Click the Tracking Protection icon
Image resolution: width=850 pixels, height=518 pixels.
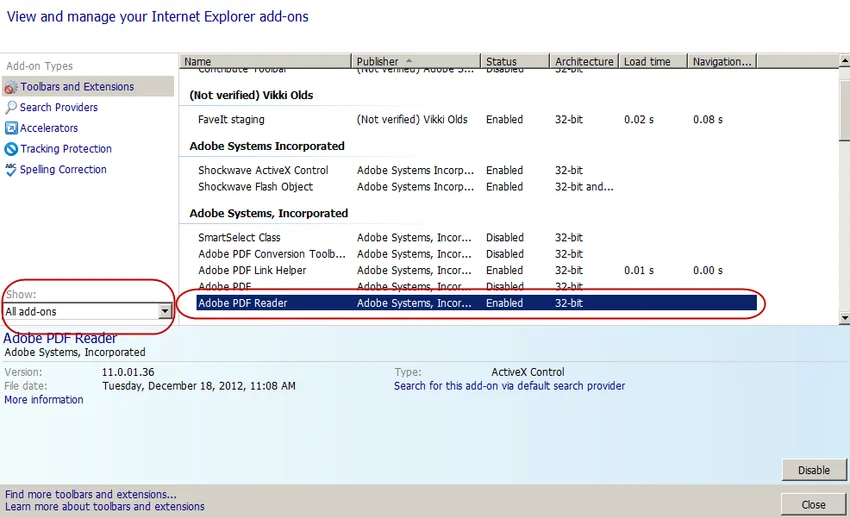[11, 148]
